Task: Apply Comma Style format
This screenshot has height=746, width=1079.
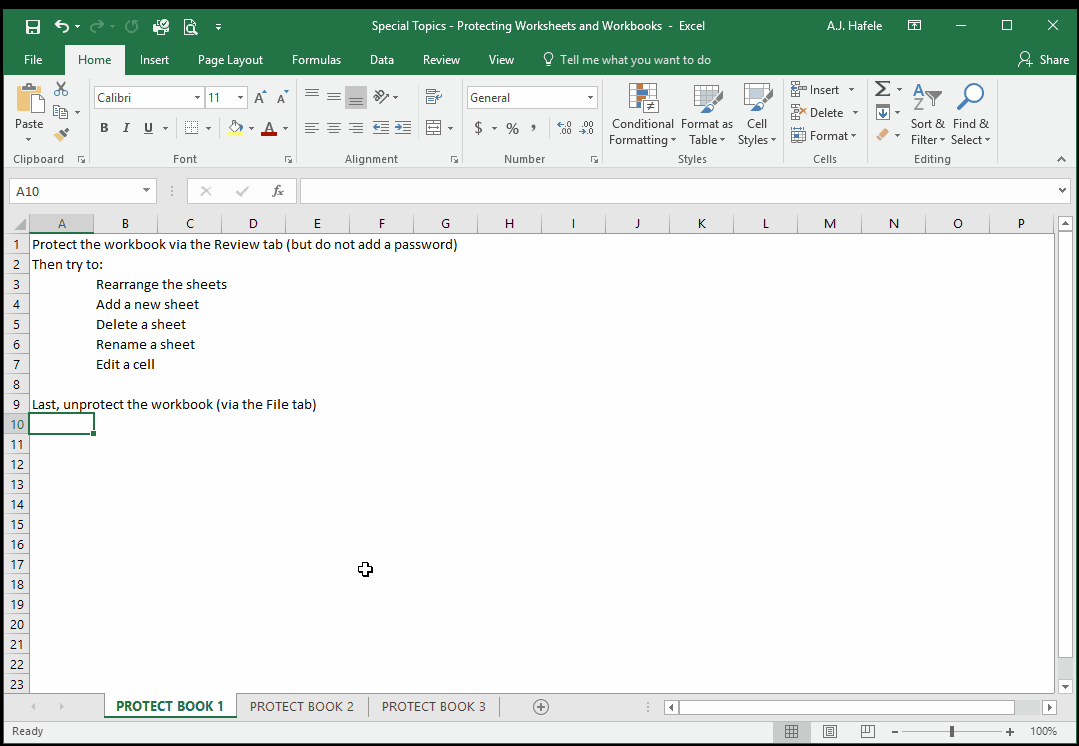Action: point(533,128)
